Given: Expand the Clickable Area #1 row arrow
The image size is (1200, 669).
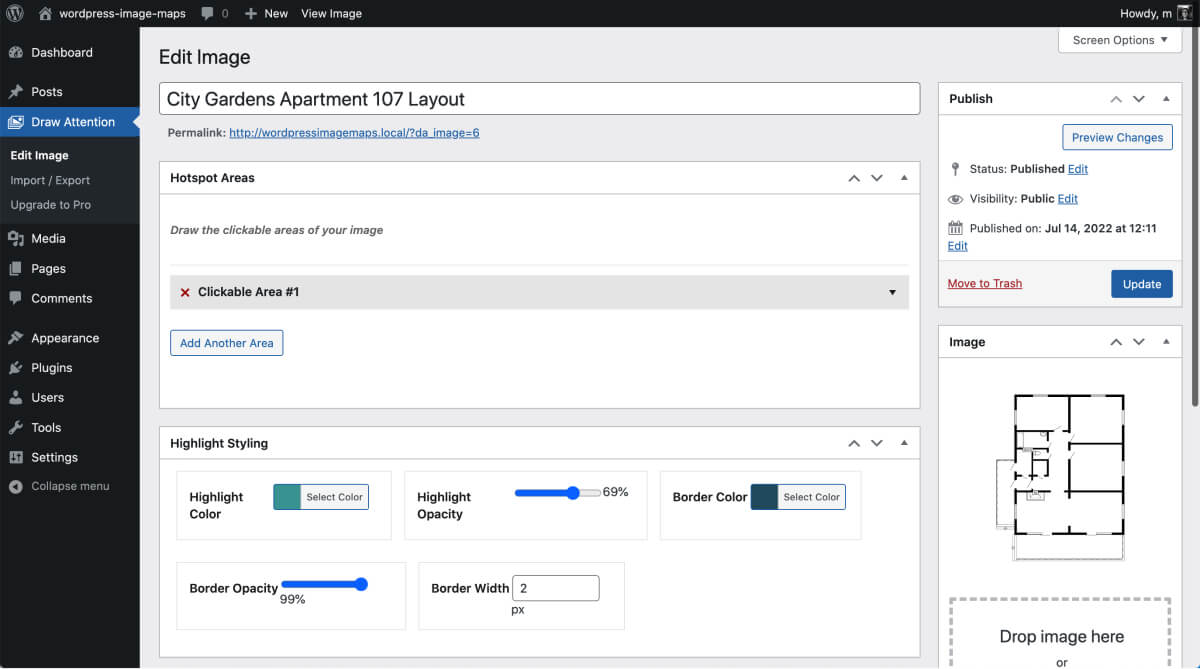Looking at the screenshot, I should coord(892,292).
